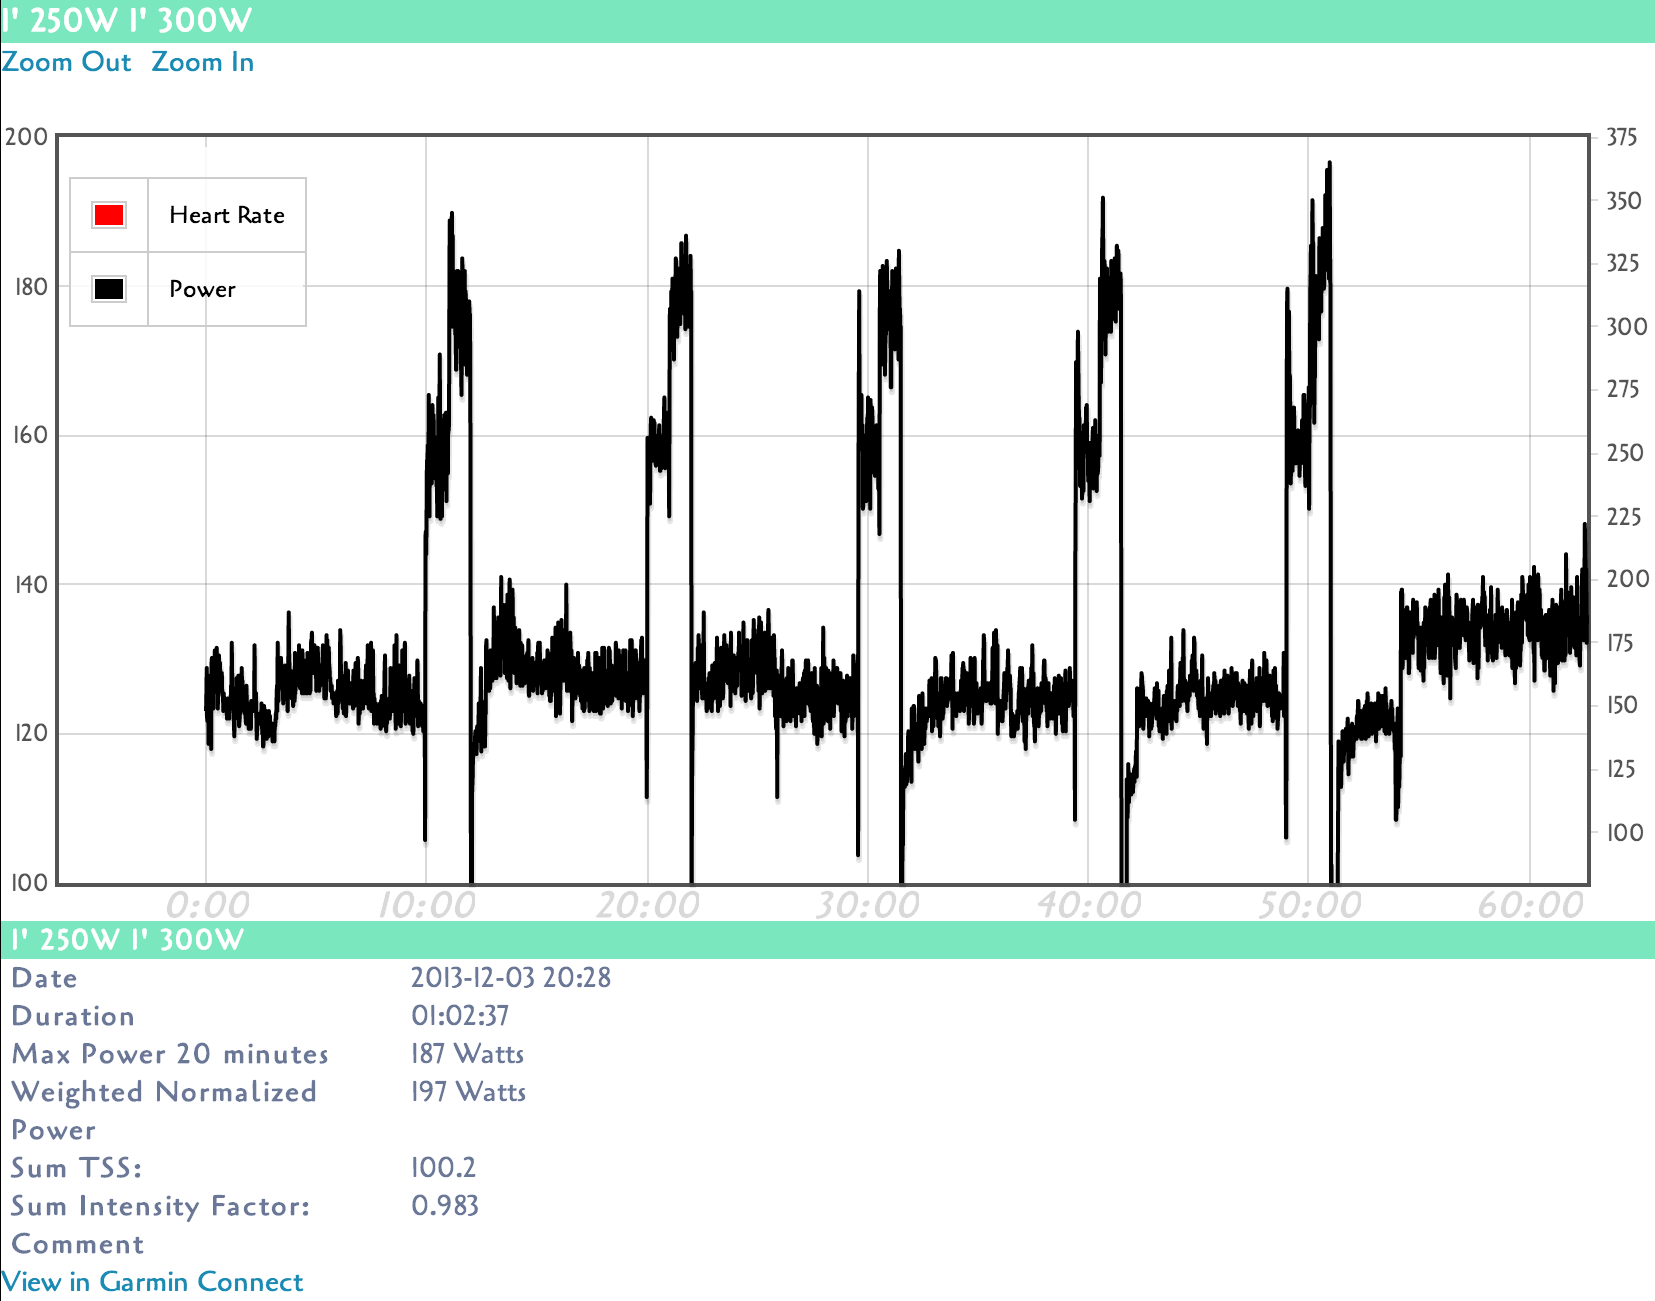Image resolution: width=1655 pixels, height=1301 pixels.
Task: Click the Sum TSS value 100.2
Action: coord(443,1168)
